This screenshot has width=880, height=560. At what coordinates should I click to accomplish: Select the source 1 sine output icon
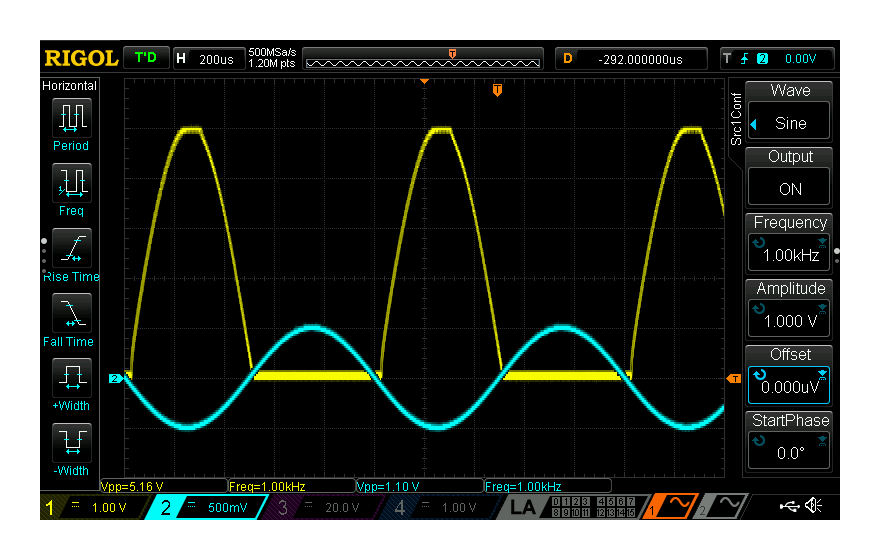coord(671,507)
